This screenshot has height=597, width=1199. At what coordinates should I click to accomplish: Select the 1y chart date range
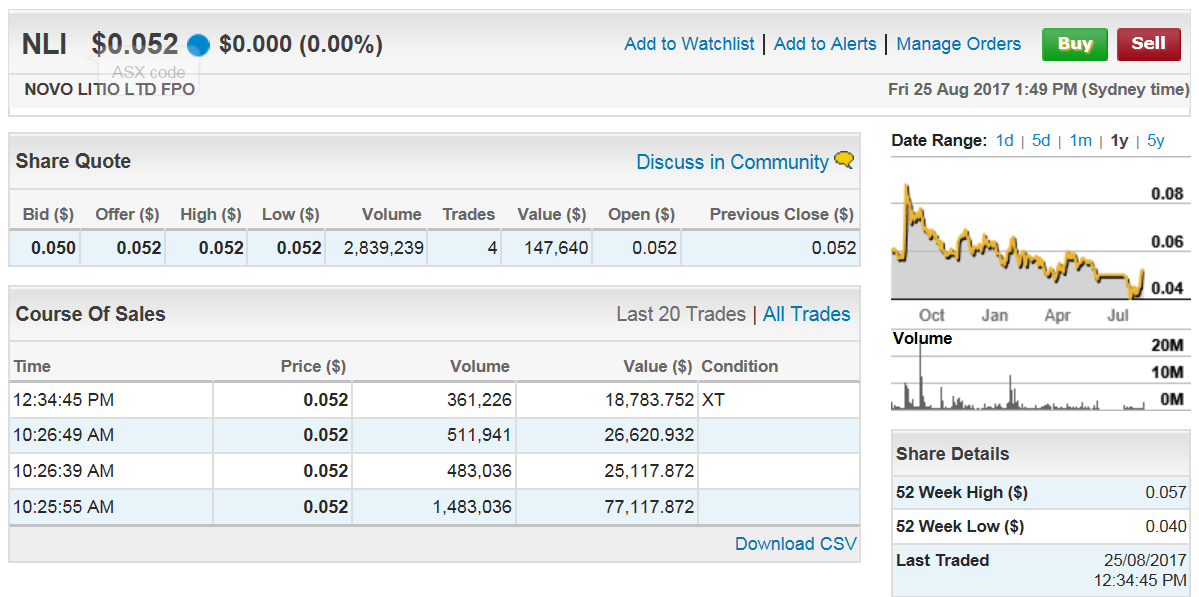1119,141
